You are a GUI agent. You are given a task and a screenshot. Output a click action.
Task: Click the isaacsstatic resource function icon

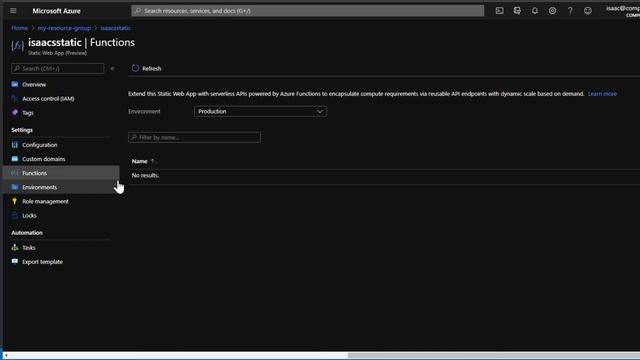click(17, 46)
